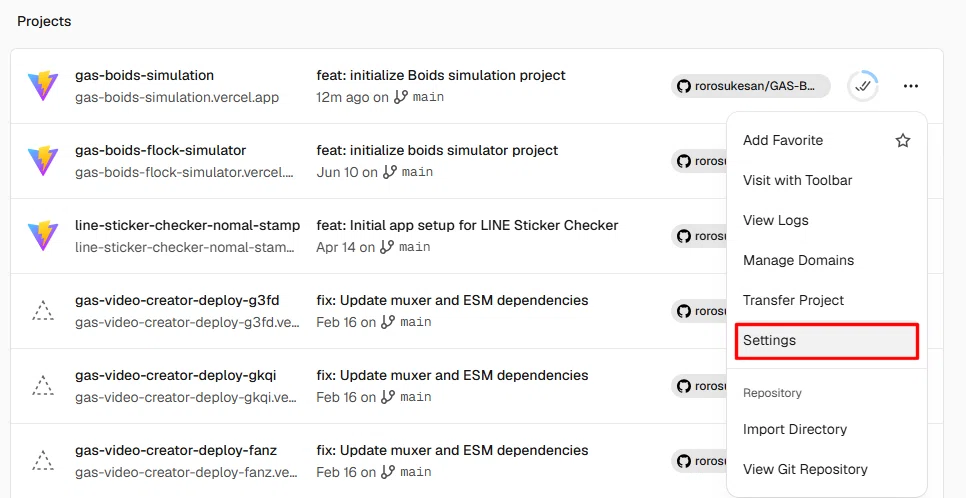The image size is (966, 498).
Task: Click the dashed triangle icon for gas-video-creator-deploy-fanz
Action: coord(43,461)
